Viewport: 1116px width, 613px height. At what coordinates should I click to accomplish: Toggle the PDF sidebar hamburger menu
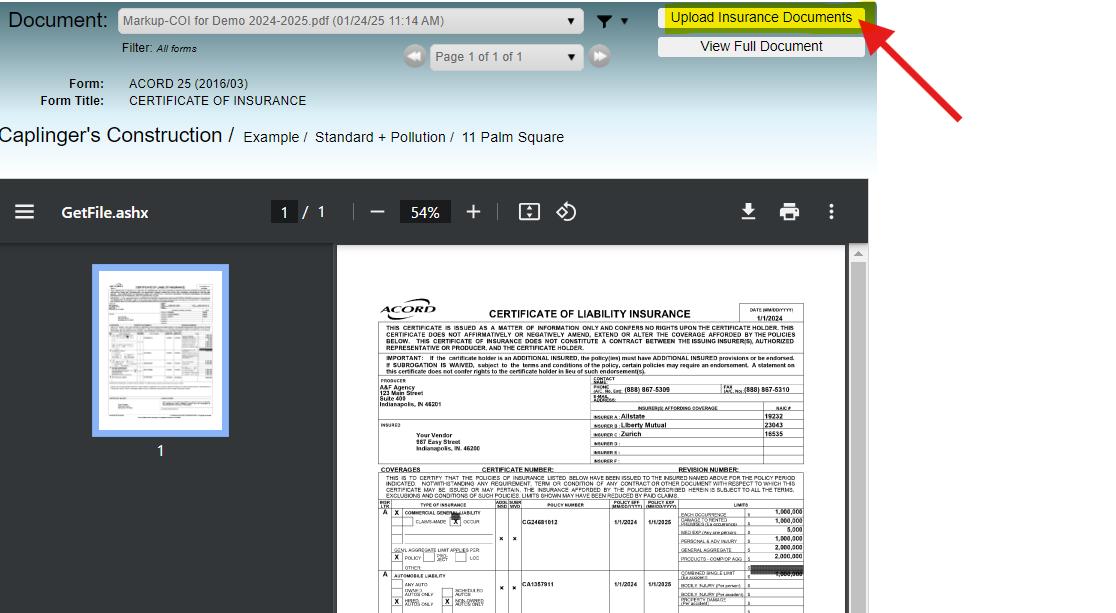tap(25, 212)
